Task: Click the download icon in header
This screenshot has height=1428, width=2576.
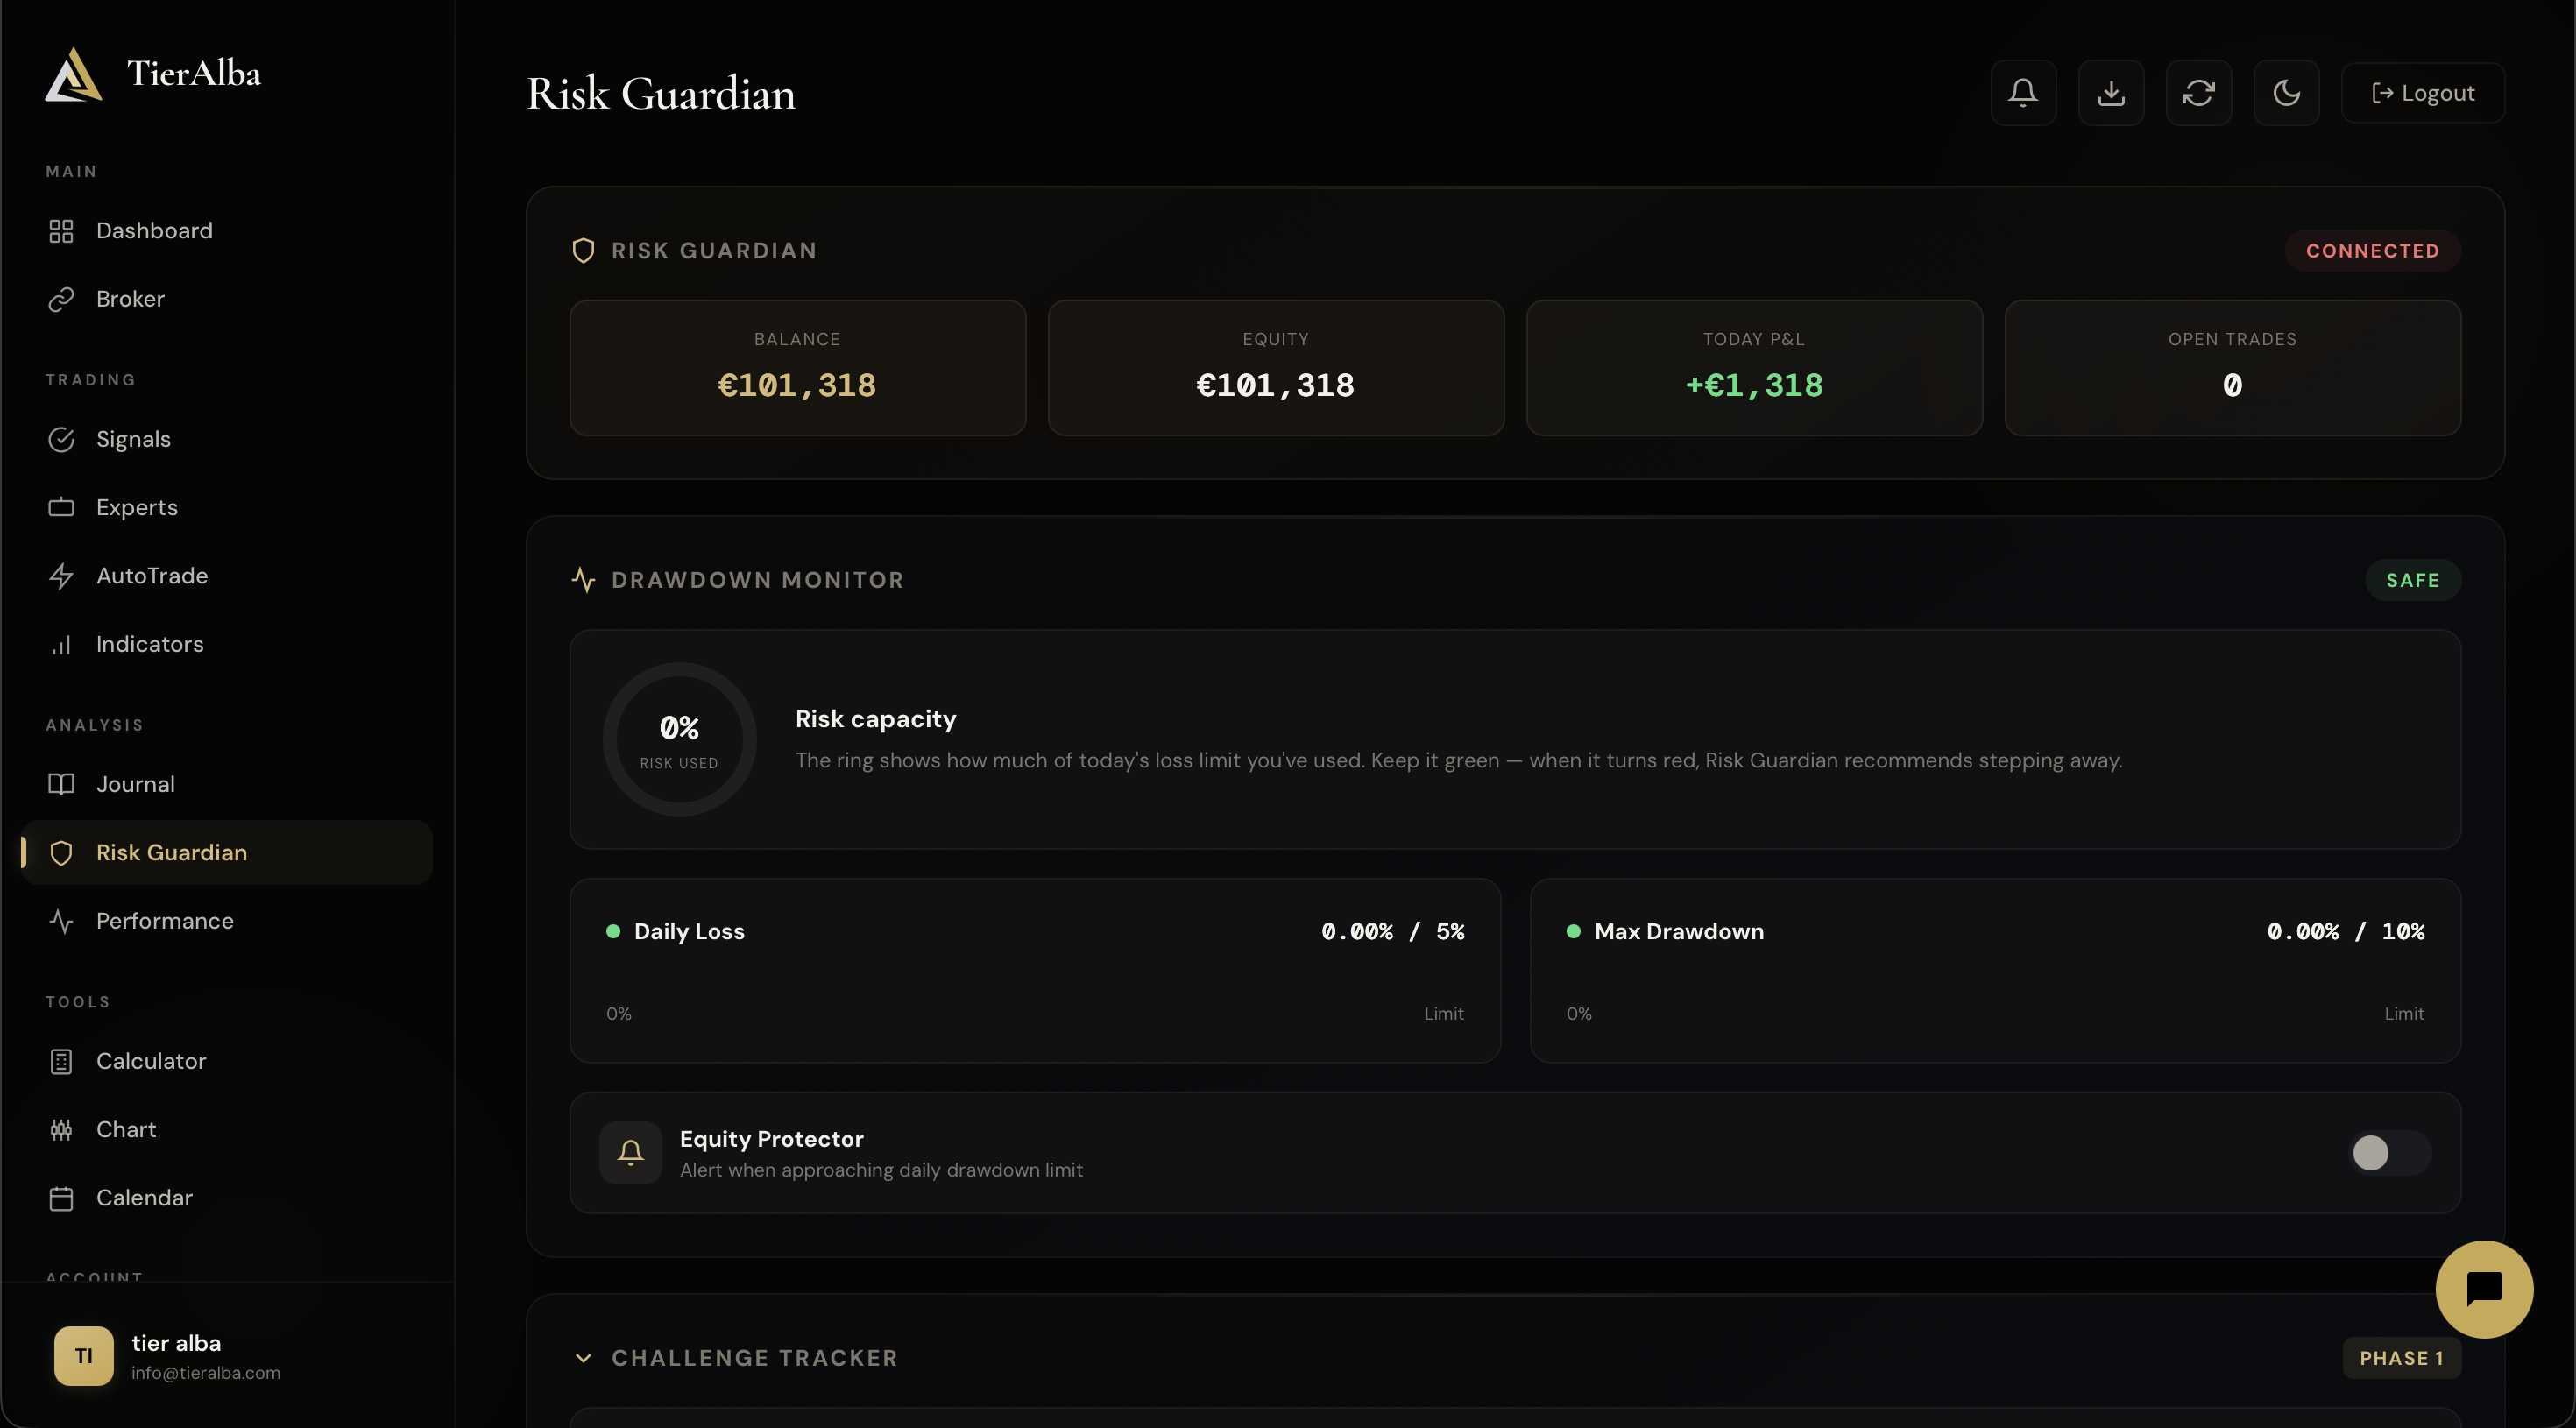Action: point(2111,93)
